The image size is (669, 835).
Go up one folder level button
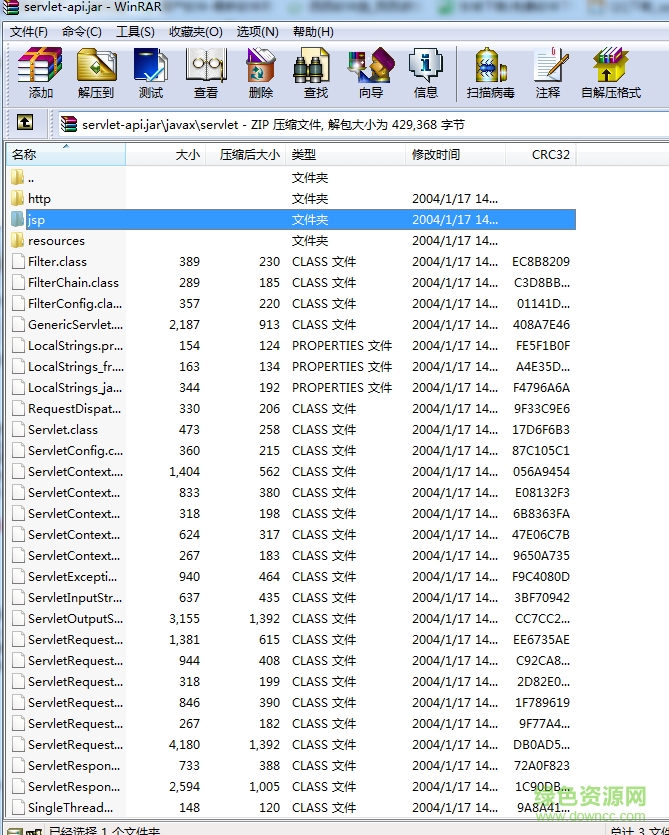(x=25, y=122)
